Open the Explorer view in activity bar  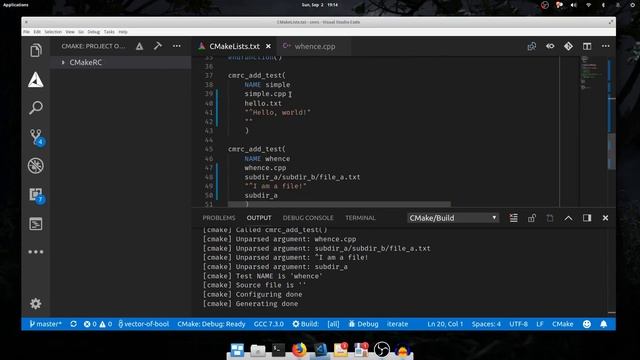tap(36, 51)
